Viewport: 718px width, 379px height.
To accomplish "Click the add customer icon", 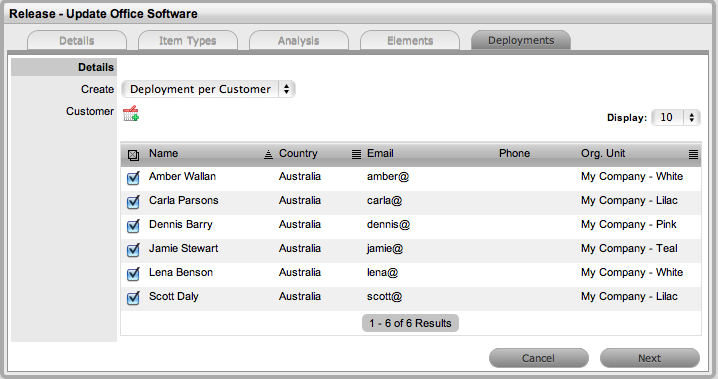I will (131, 113).
